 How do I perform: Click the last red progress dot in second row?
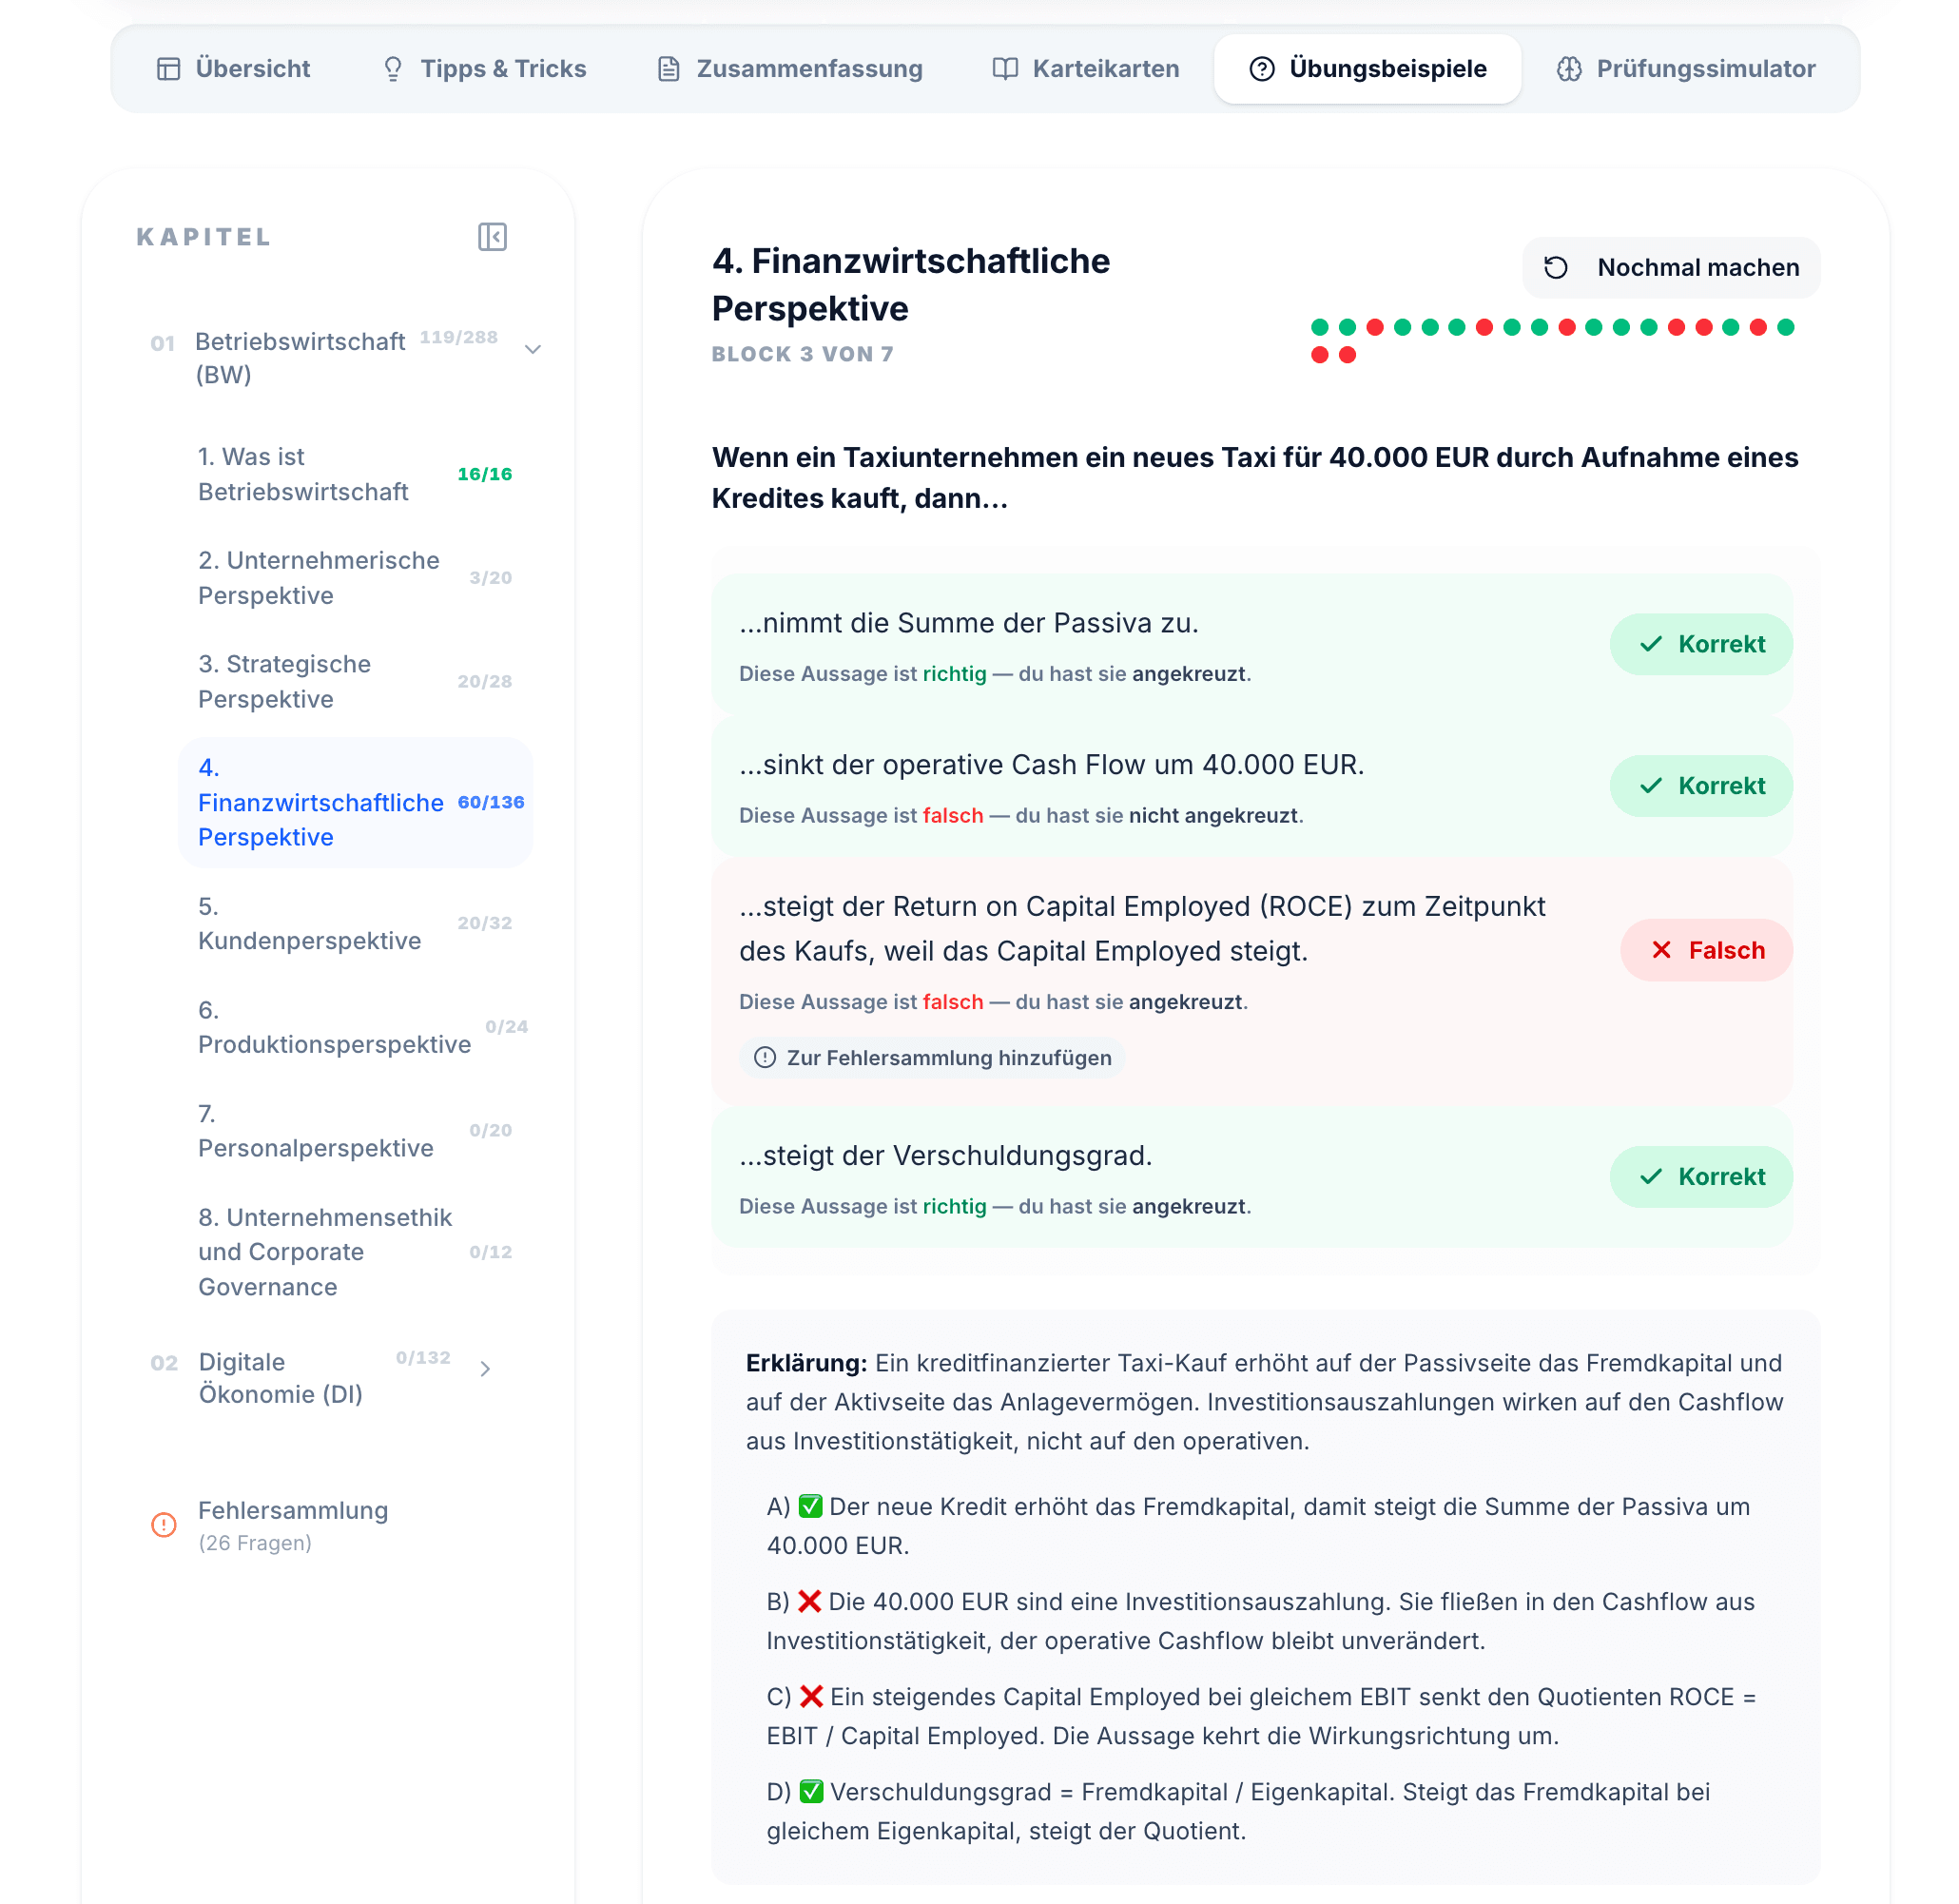1347,355
